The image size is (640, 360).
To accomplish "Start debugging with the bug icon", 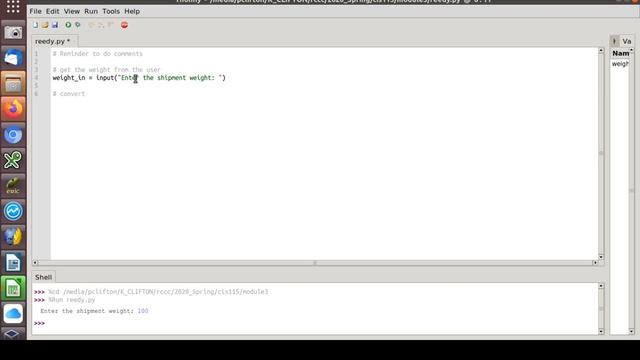I will point(78,25).
